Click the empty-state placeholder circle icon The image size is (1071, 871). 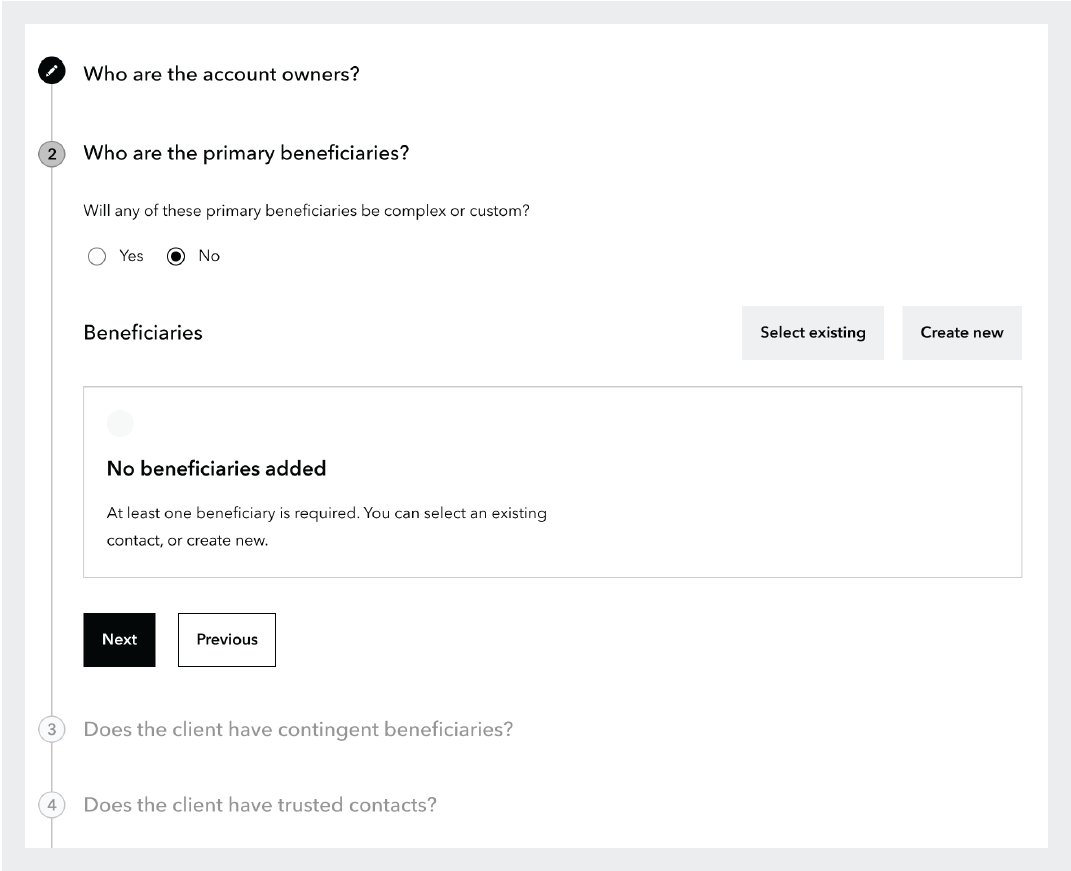click(119, 423)
